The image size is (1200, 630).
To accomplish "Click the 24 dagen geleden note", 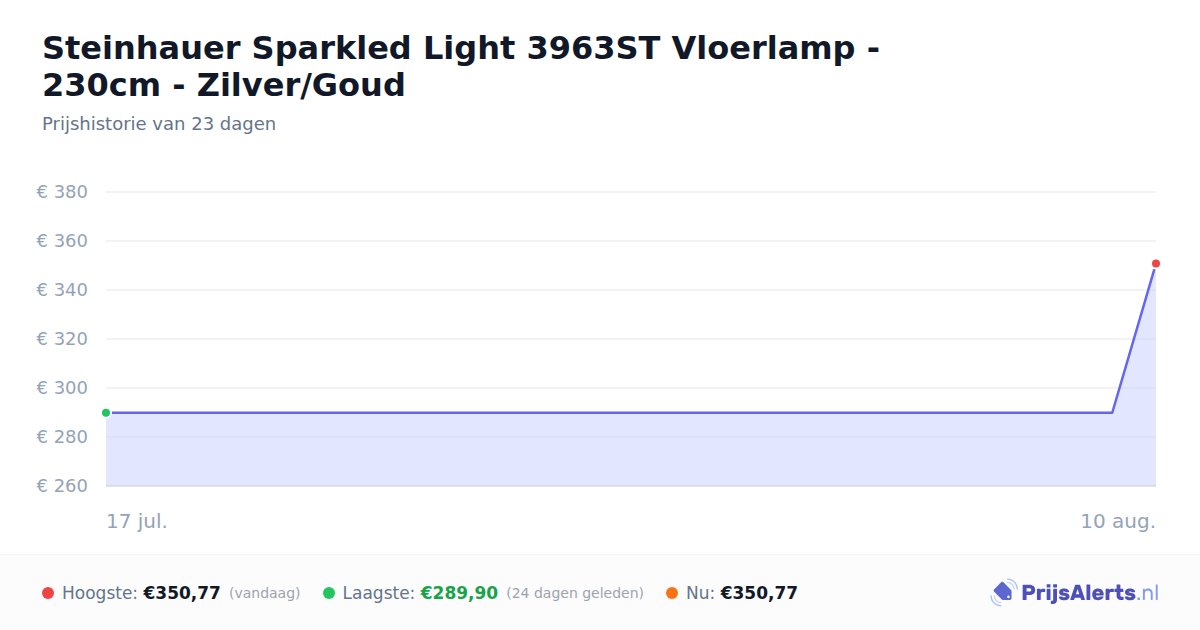I will click(x=575, y=593).
